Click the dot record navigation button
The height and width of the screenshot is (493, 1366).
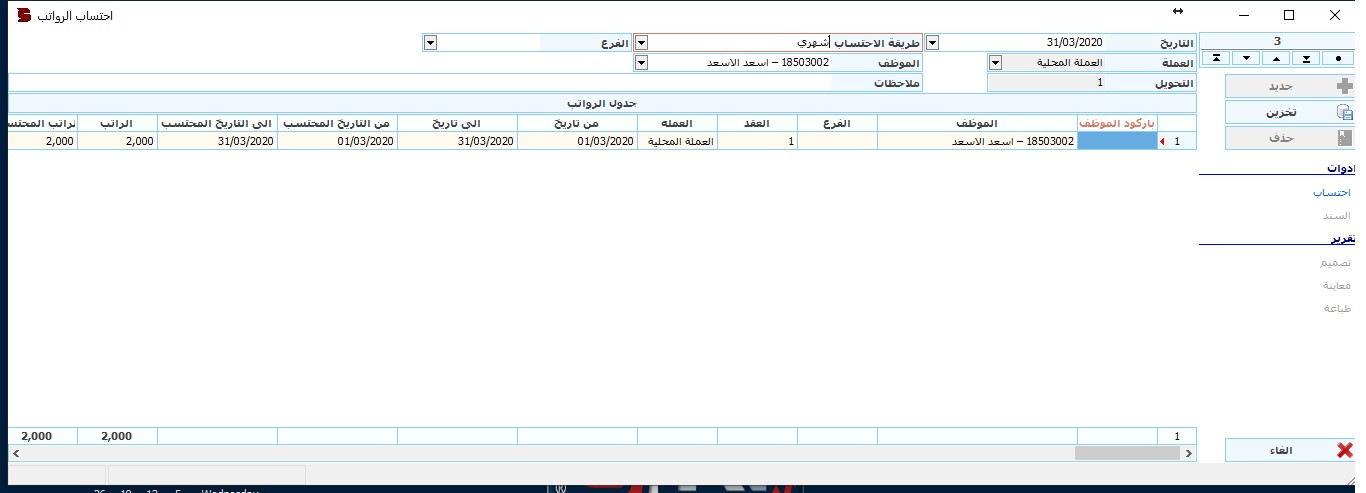click(x=1338, y=59)
